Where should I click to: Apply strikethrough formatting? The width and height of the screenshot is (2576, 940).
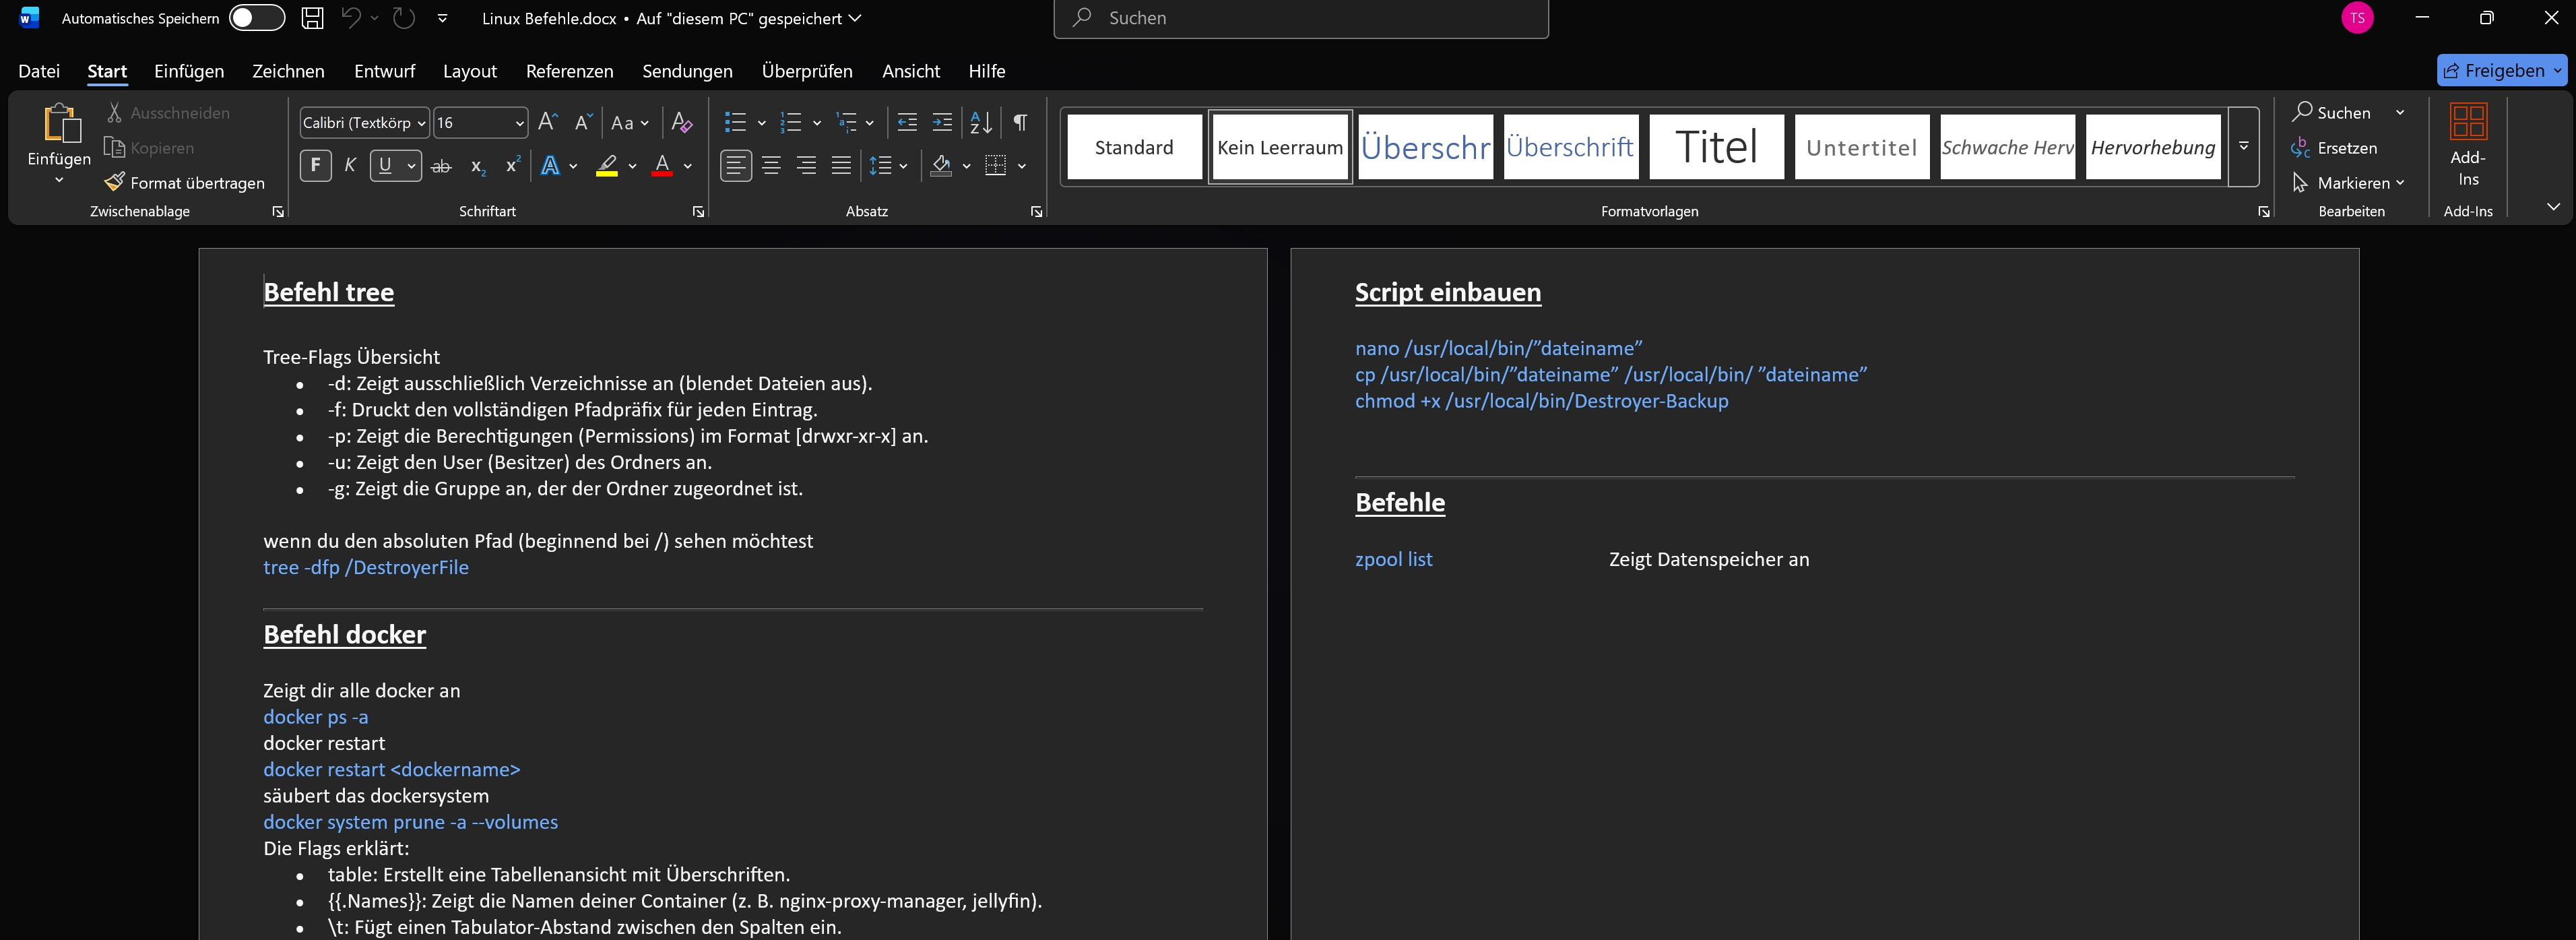point(441,166)
